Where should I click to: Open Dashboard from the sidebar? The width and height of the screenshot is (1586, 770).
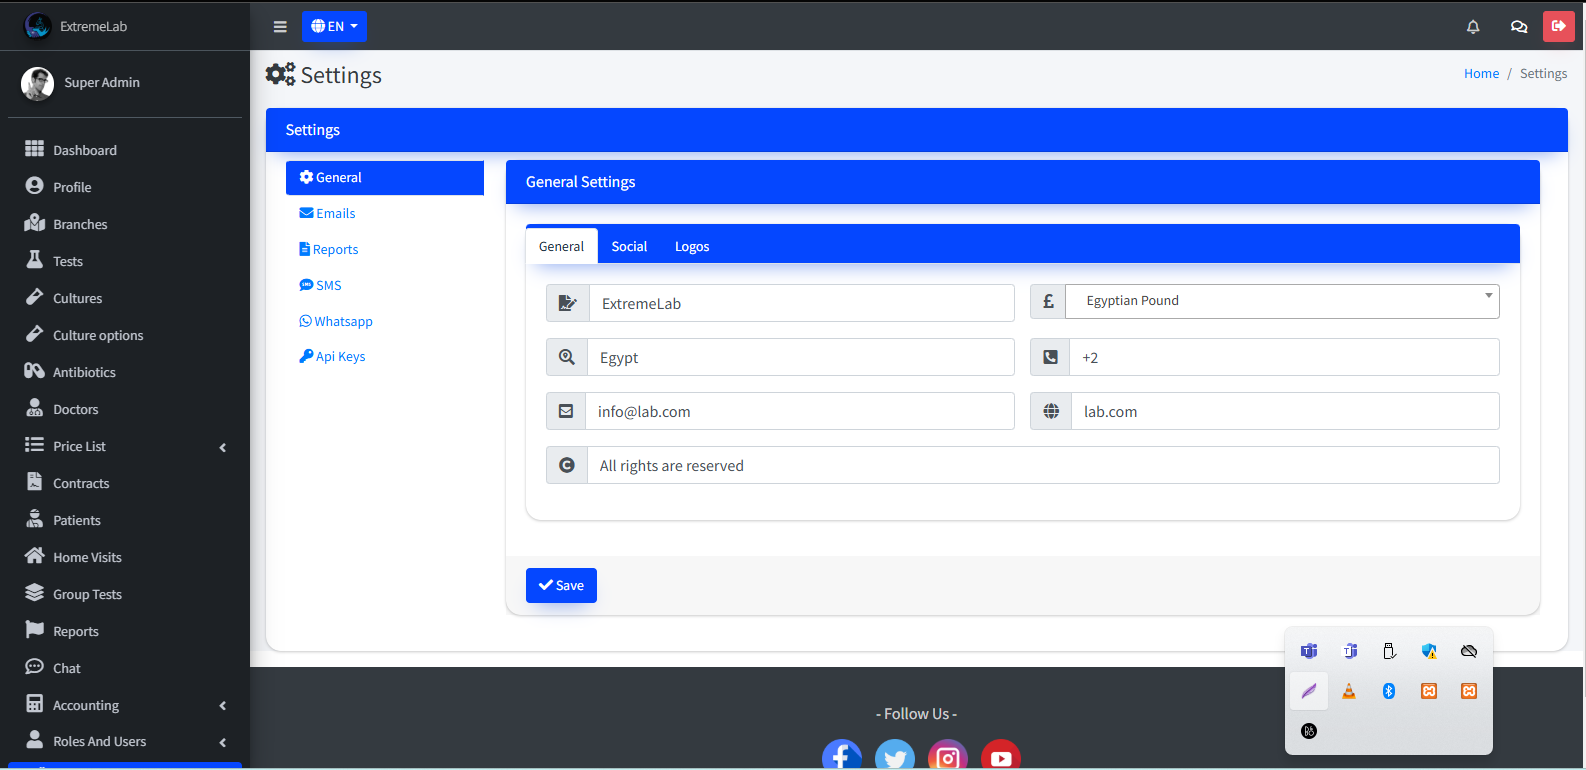pos(84,150)
